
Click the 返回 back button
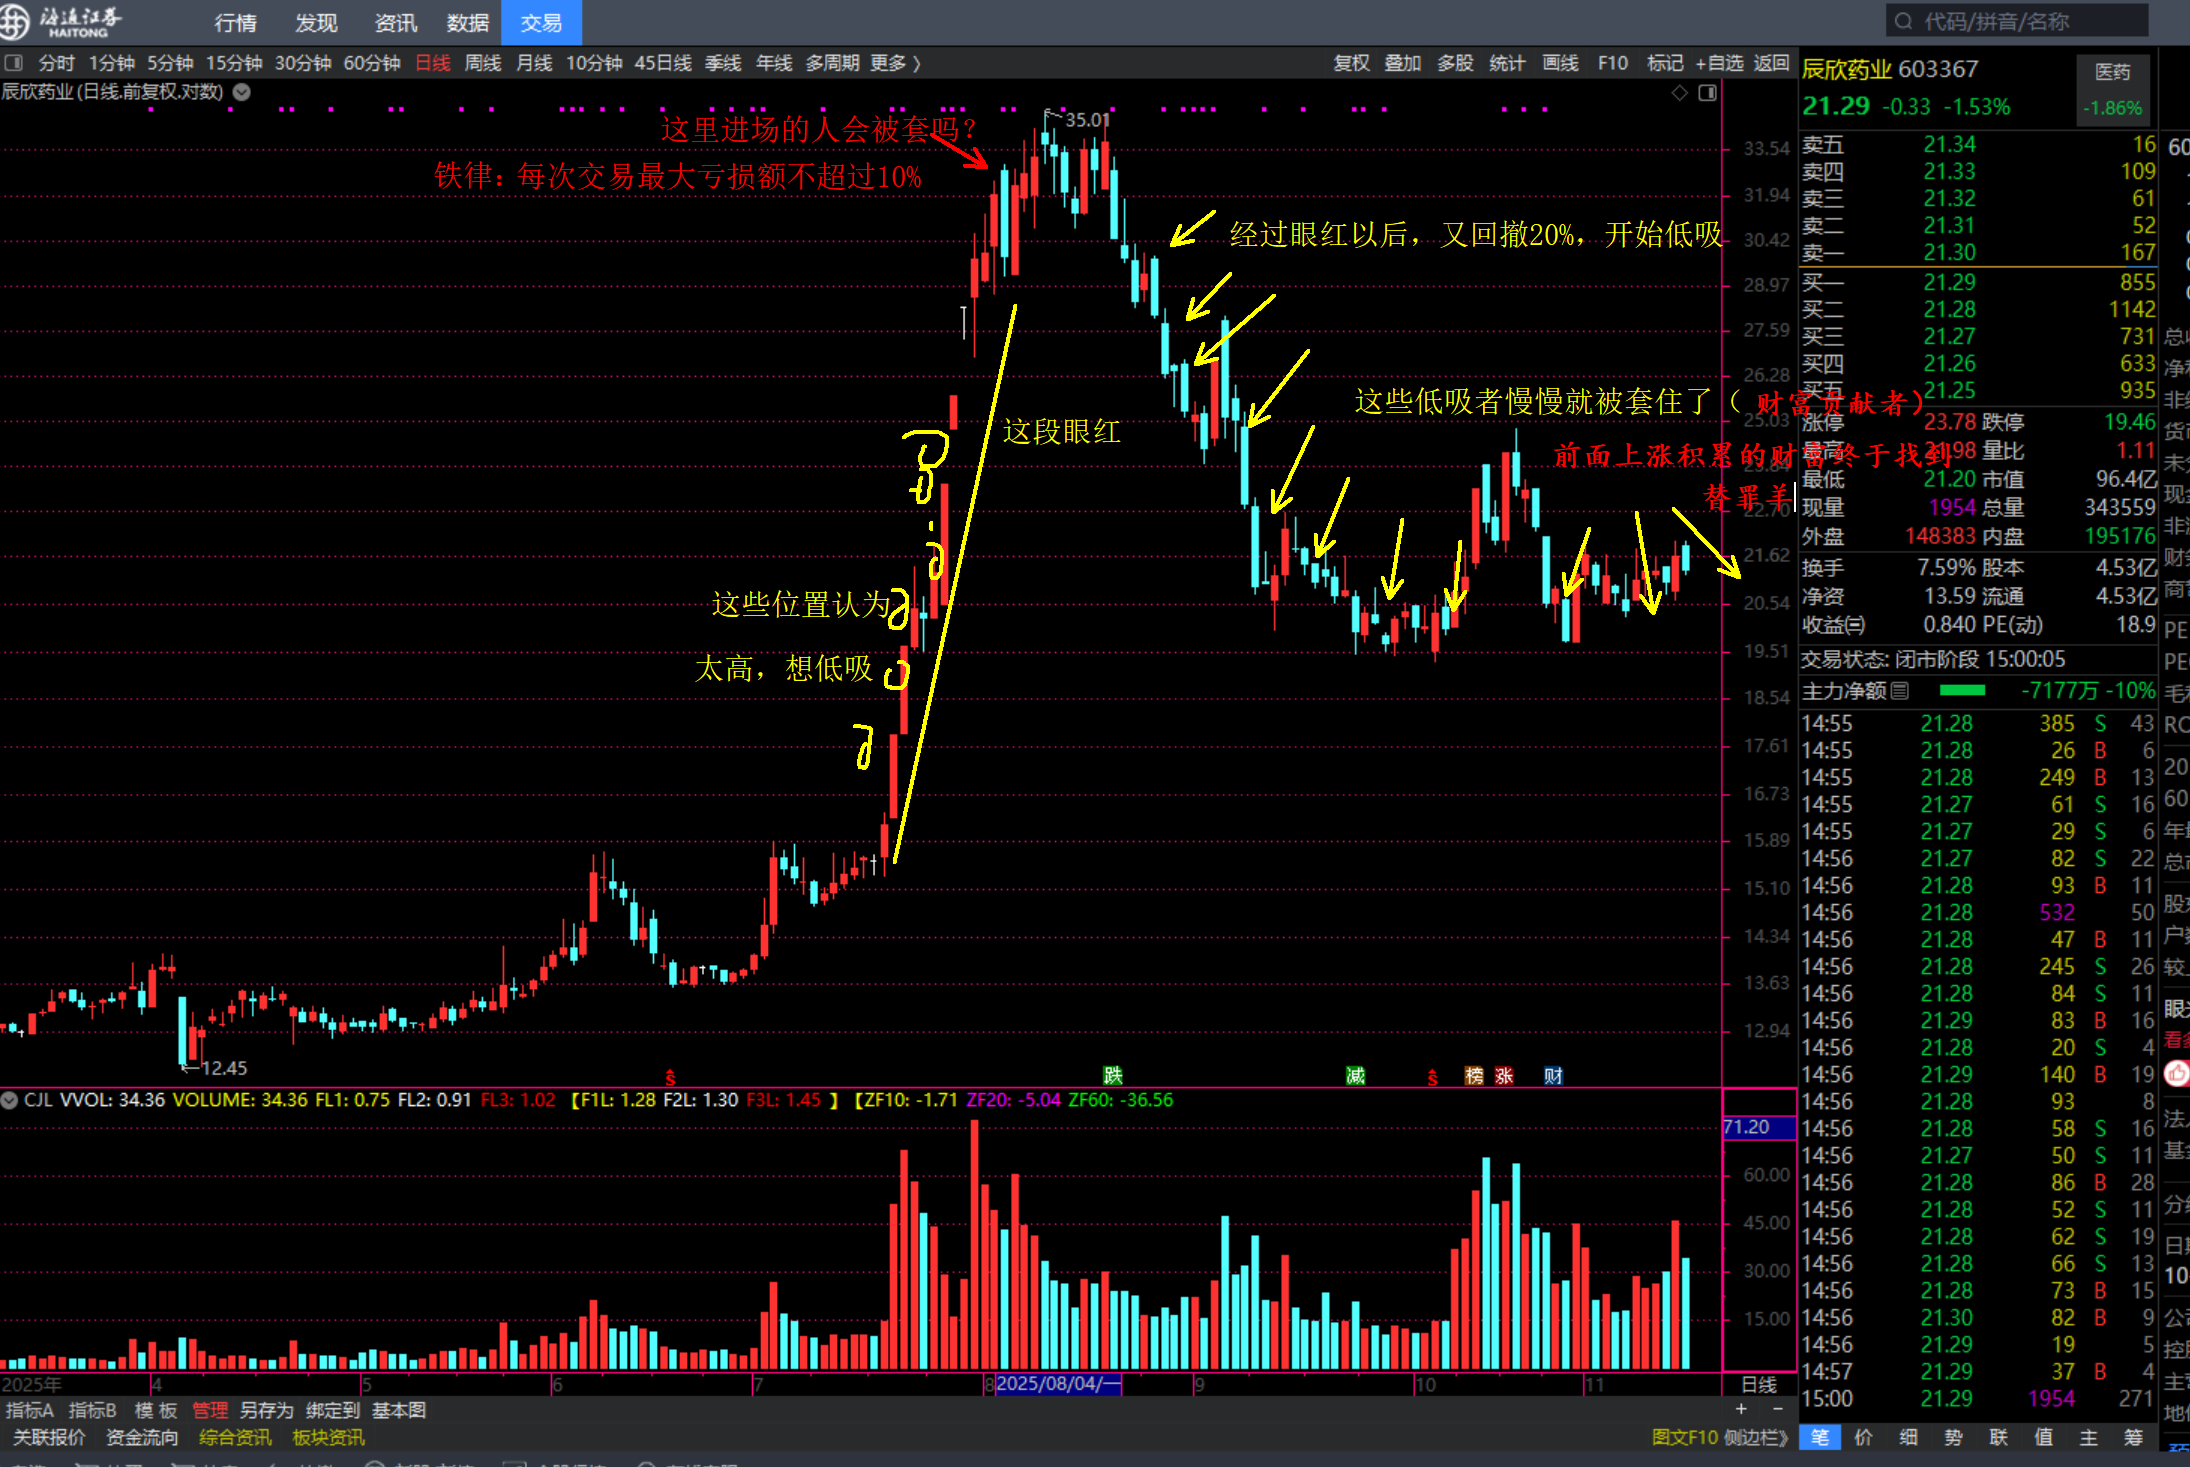1771,63
